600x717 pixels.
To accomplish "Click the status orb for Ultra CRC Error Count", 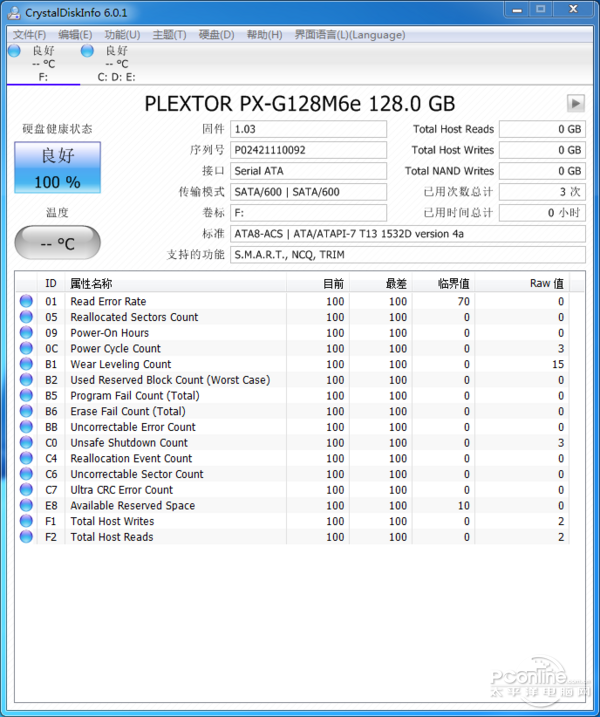I will [x=26, y=490].
